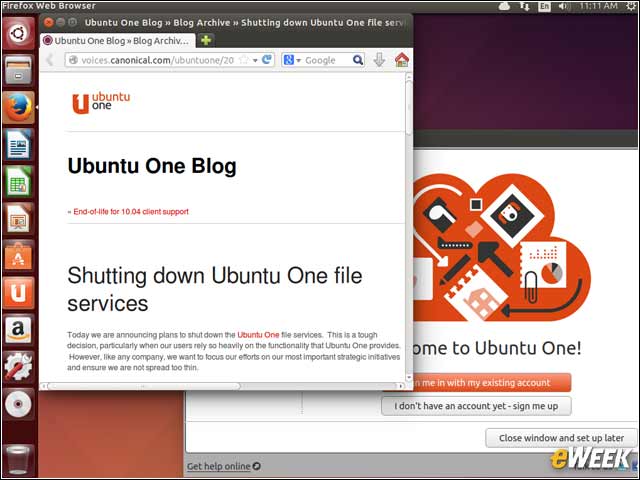Screen dimensions: 640x480
Task: Open System Settings launcher icon
Action: click(18, 367)
